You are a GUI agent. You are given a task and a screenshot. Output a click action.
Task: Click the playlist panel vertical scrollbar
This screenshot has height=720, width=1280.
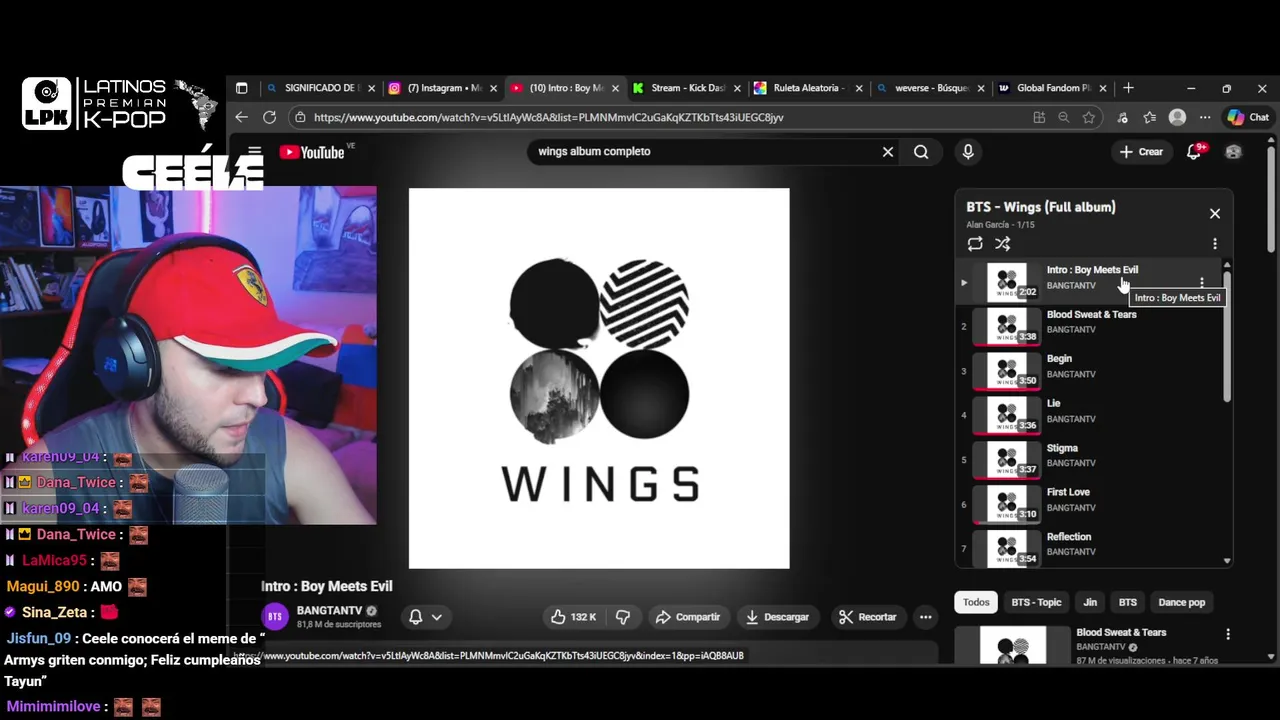1227,336
